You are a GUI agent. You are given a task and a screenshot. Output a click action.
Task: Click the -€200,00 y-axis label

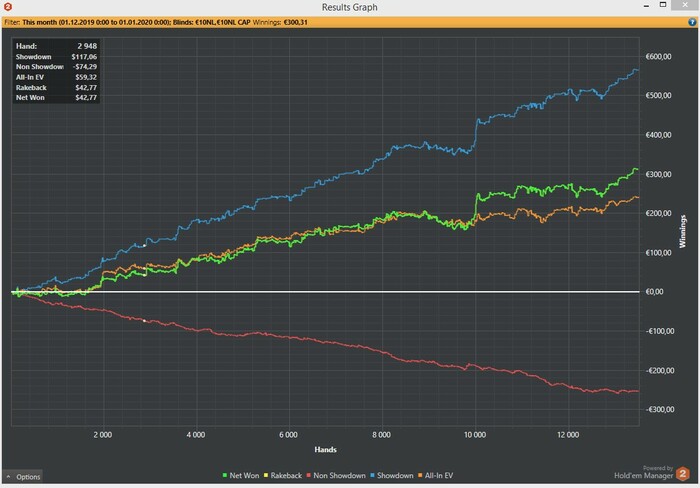click(x=660, y=371)
